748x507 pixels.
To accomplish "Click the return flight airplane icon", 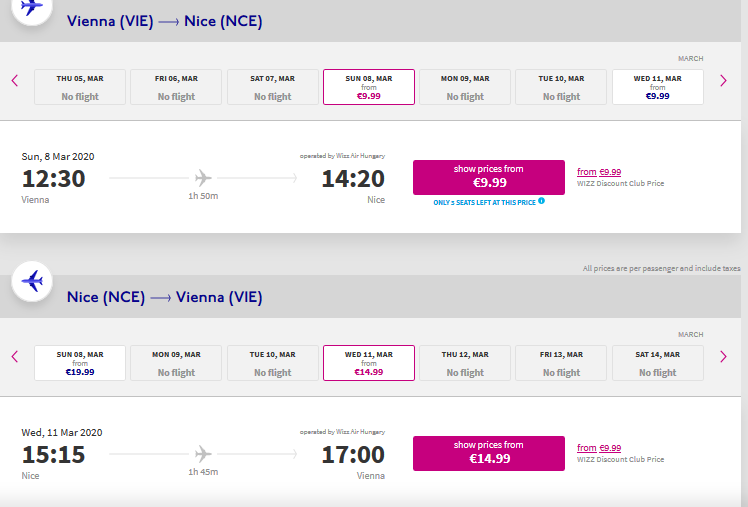I will click(32, 281).
